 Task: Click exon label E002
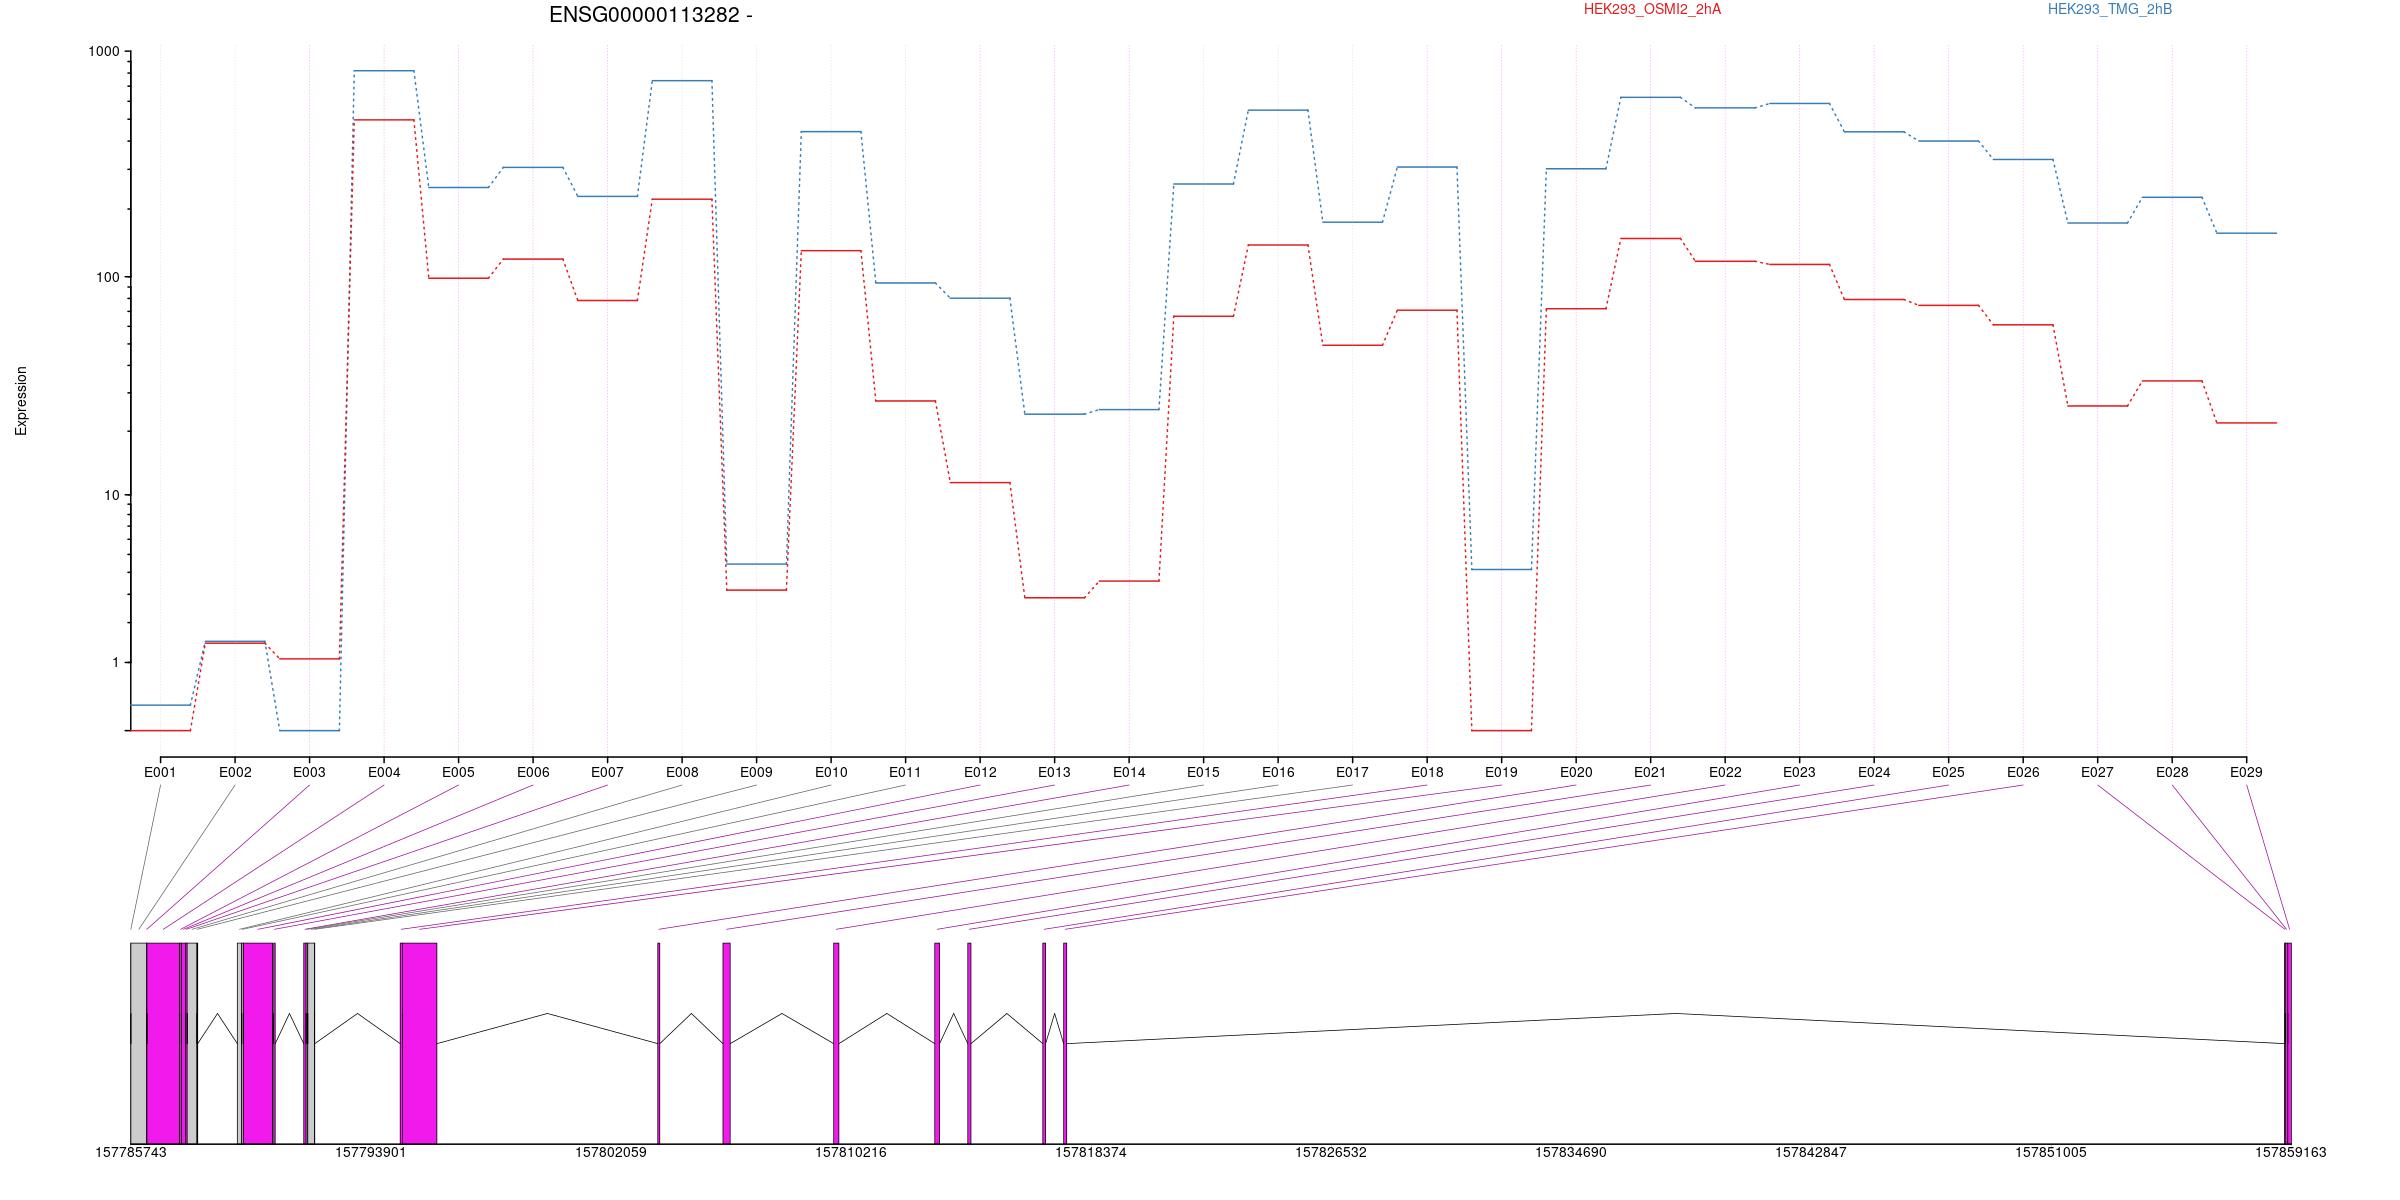[235, 772]
